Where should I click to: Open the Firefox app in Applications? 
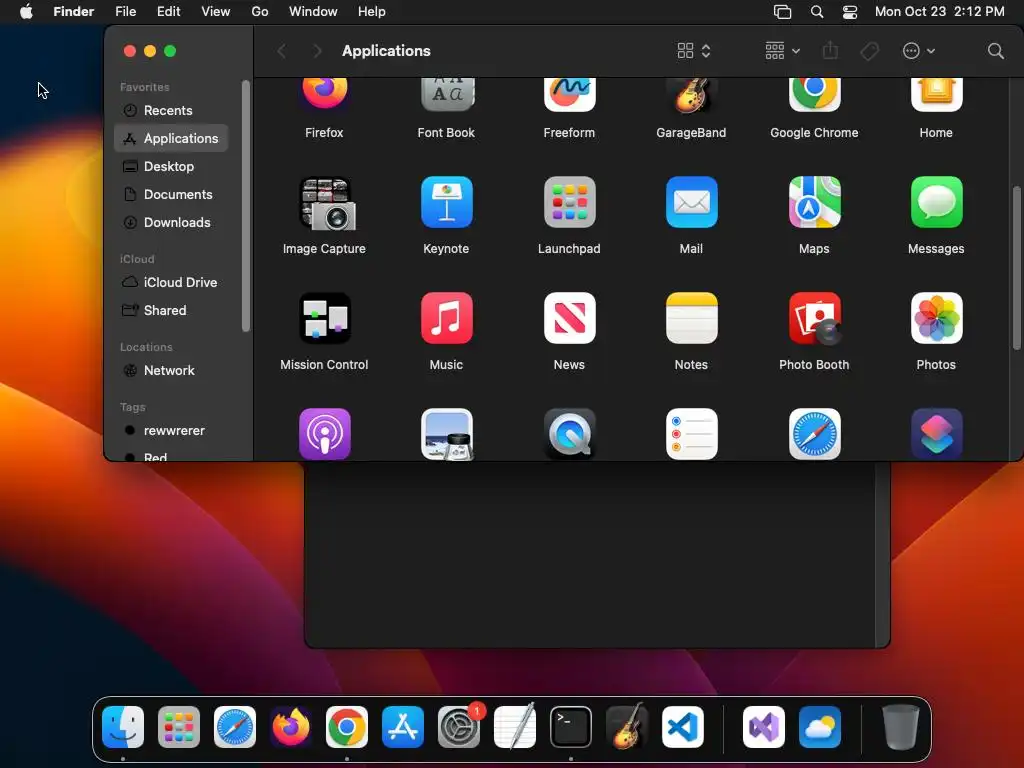pyautogui.click(x=325, y=95)
